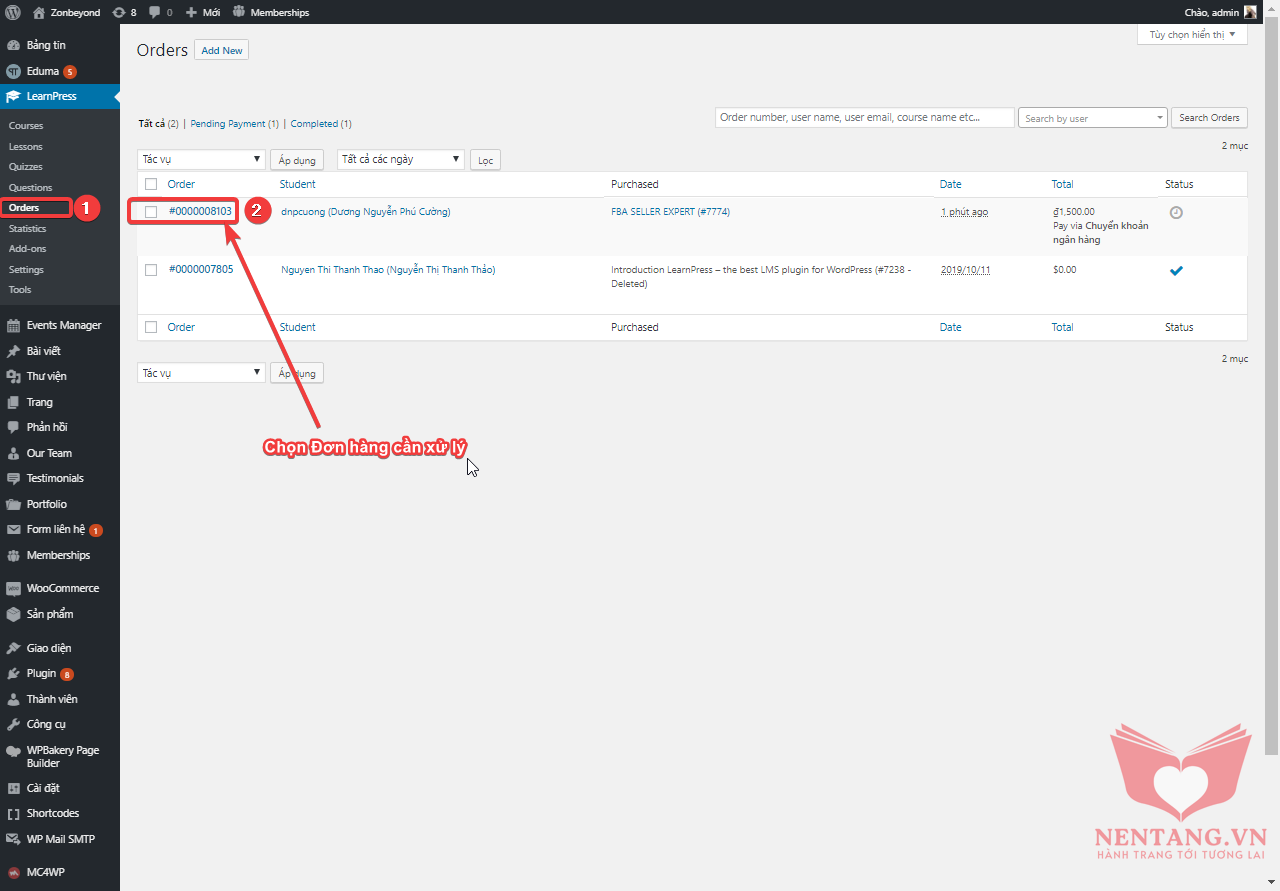Click the Memberships icon in top admin bar
The image size is (1280, 891).
click(x=239, y=12)
